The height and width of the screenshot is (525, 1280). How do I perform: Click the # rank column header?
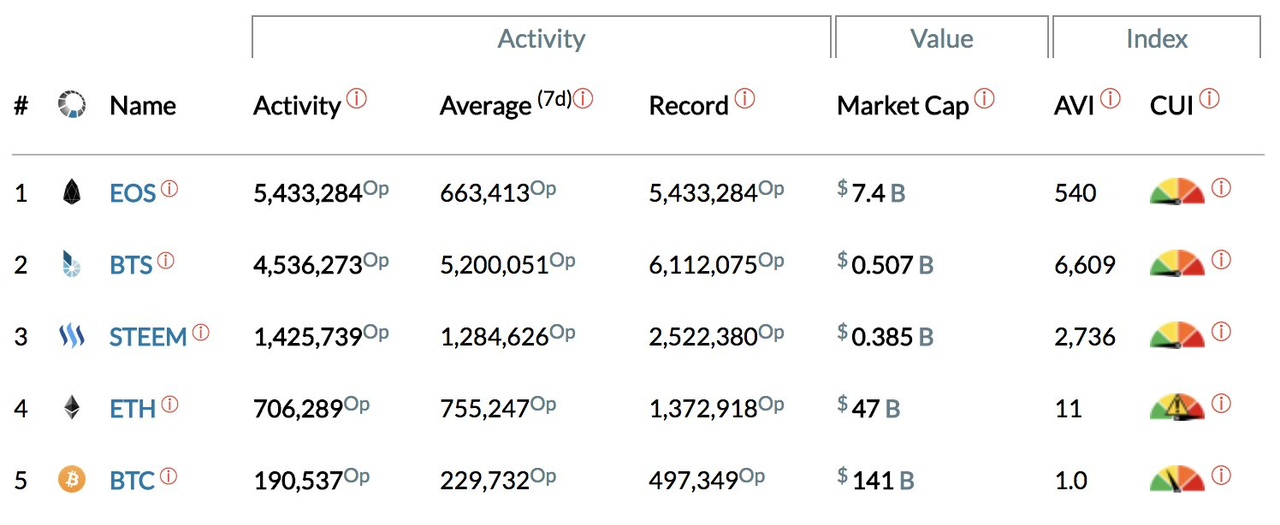pyautogui.click(x=20, y=106)
